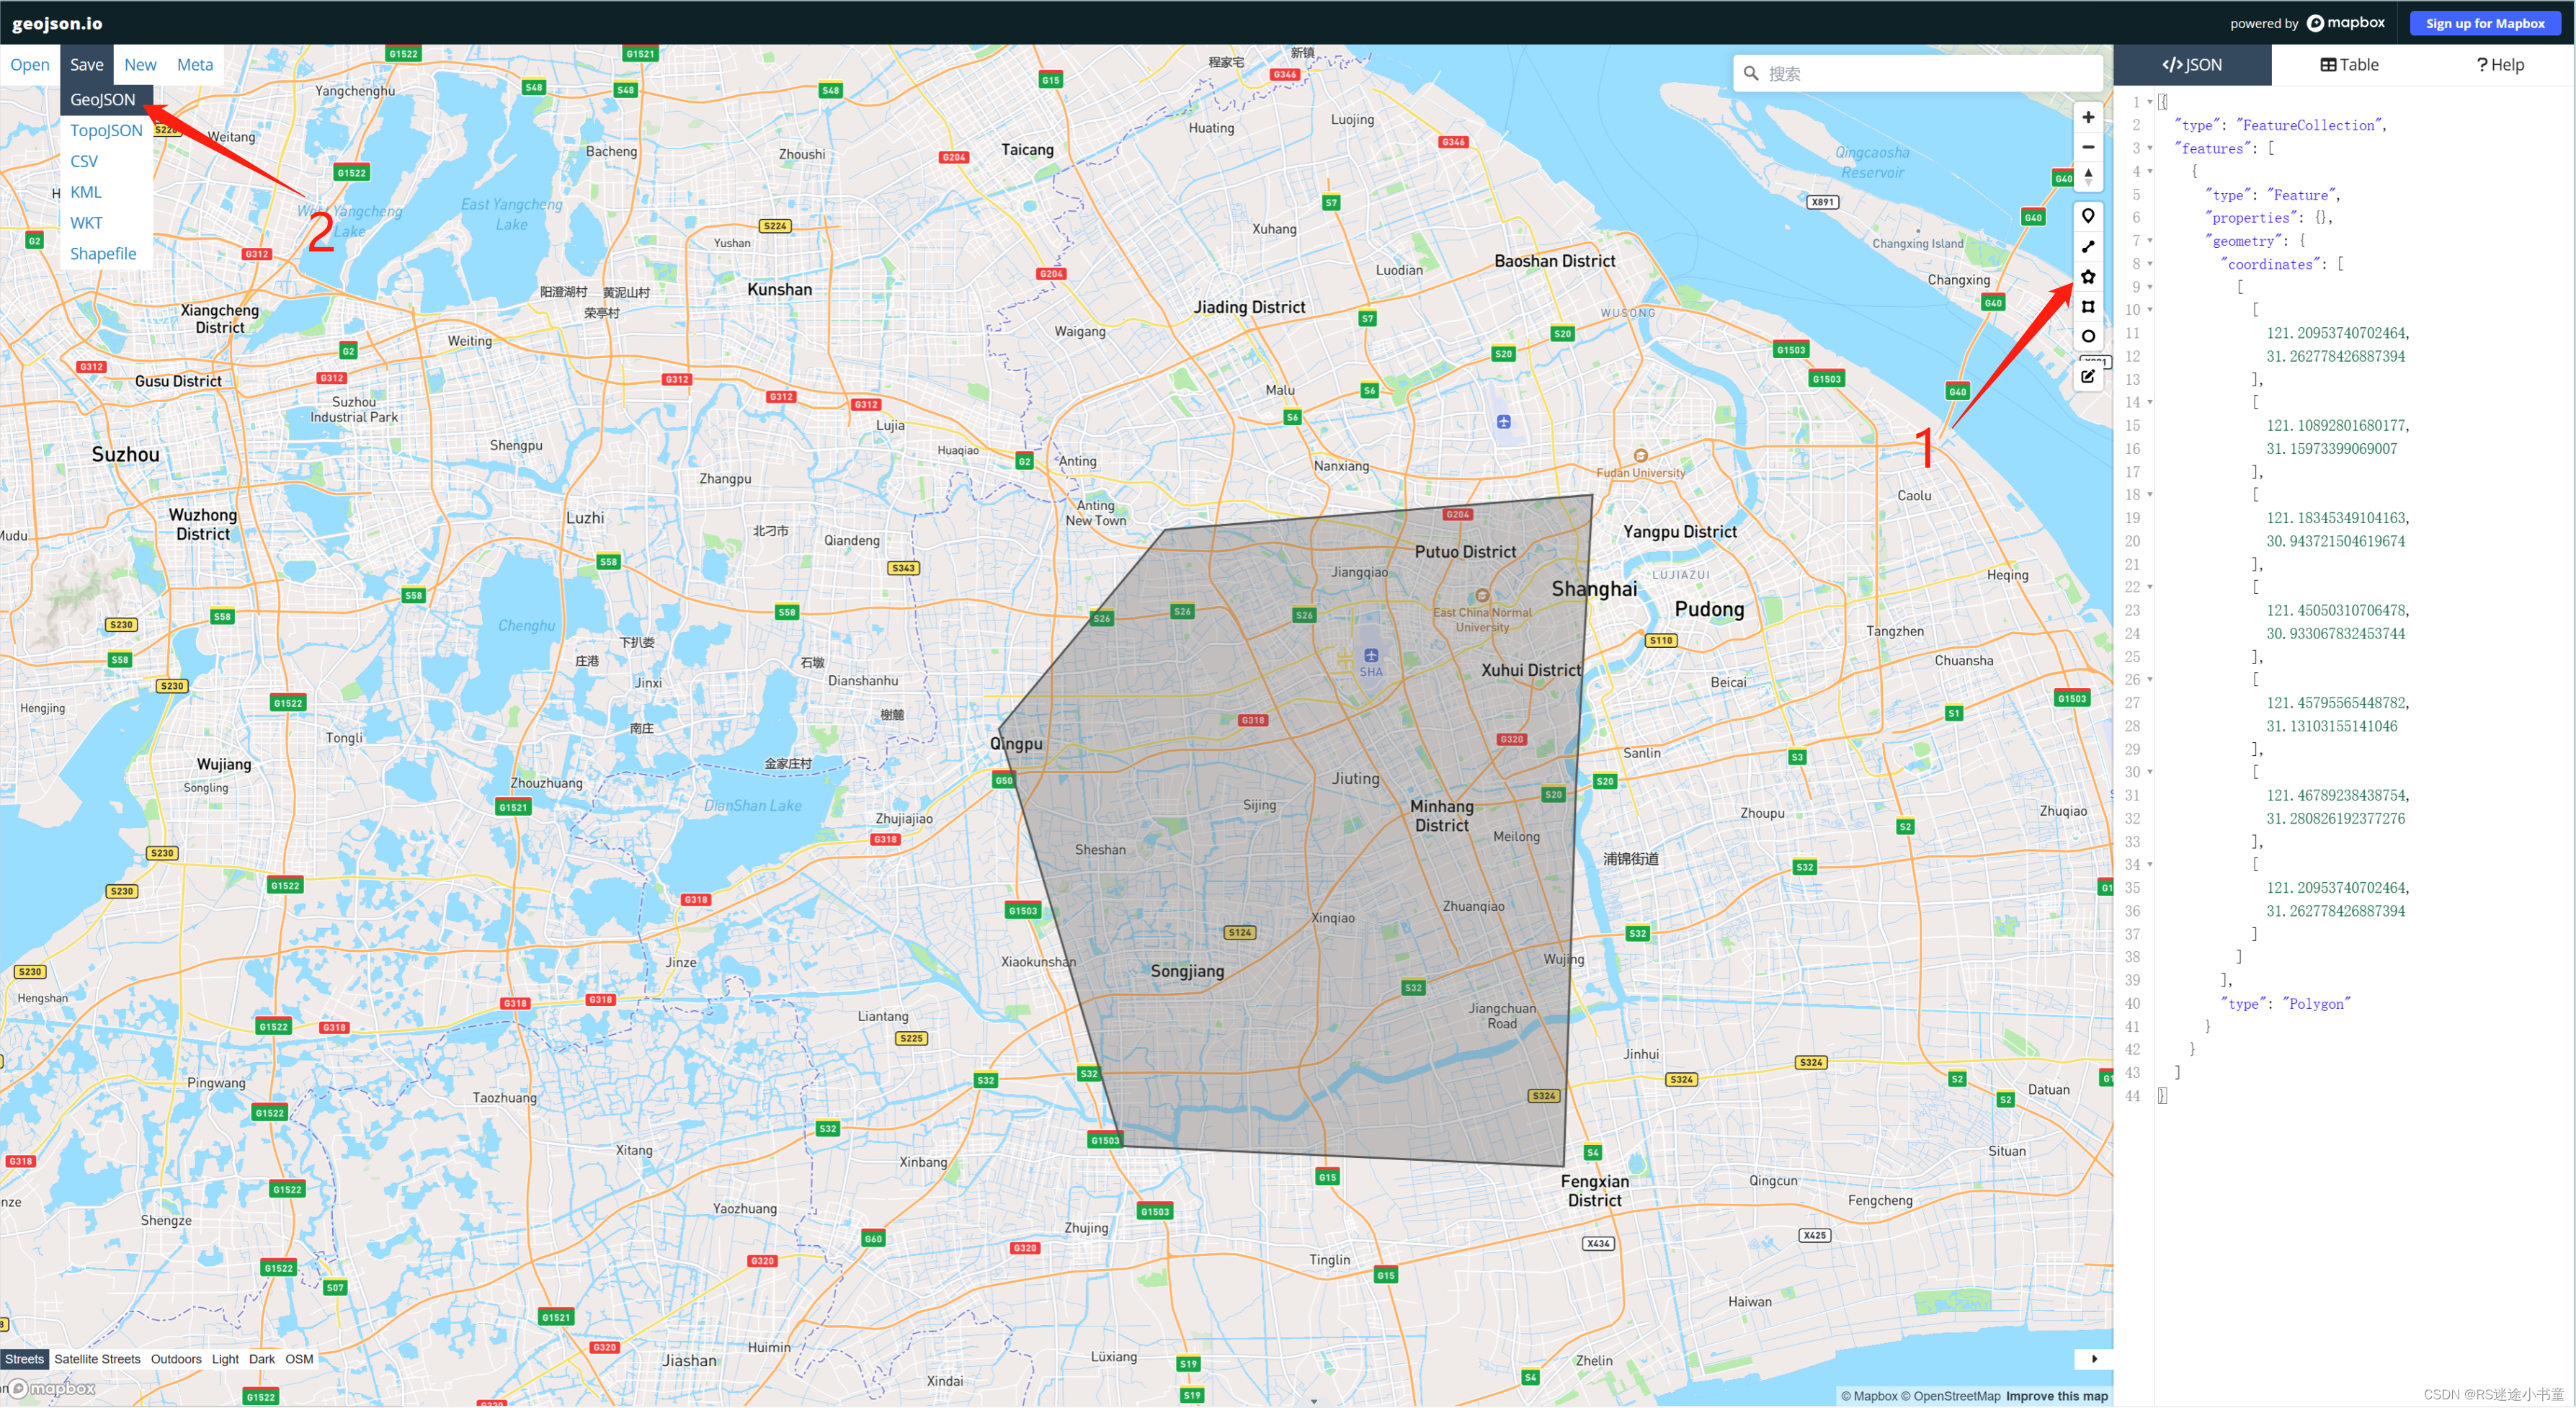
Task: Open the Improve this map link
Action: (2056, 1396)
